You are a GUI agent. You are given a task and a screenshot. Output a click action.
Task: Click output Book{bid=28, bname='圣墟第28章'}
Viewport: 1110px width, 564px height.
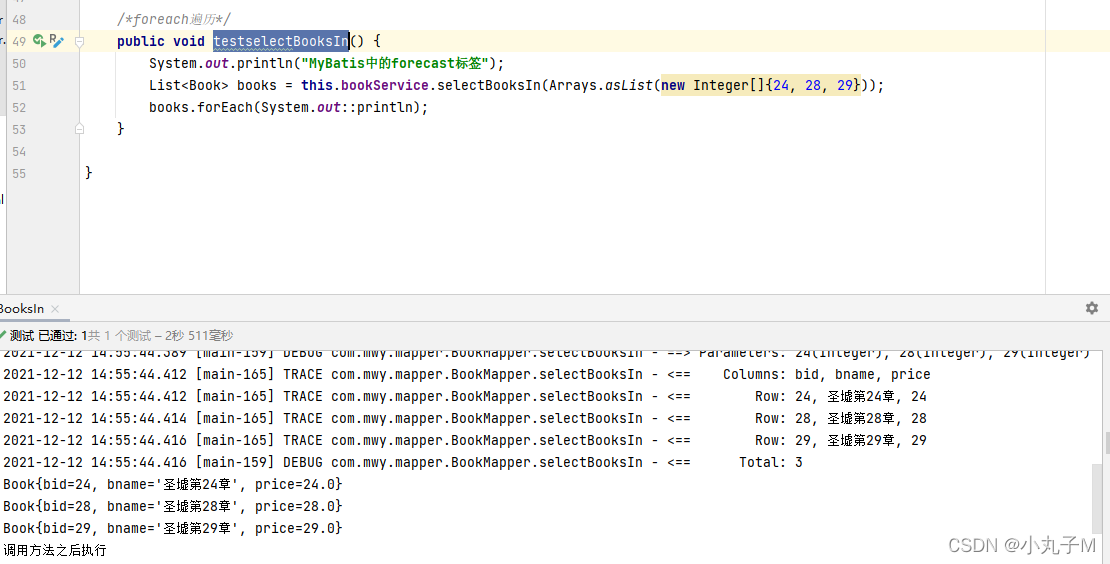pyautogui.click(x=173, y=506)
